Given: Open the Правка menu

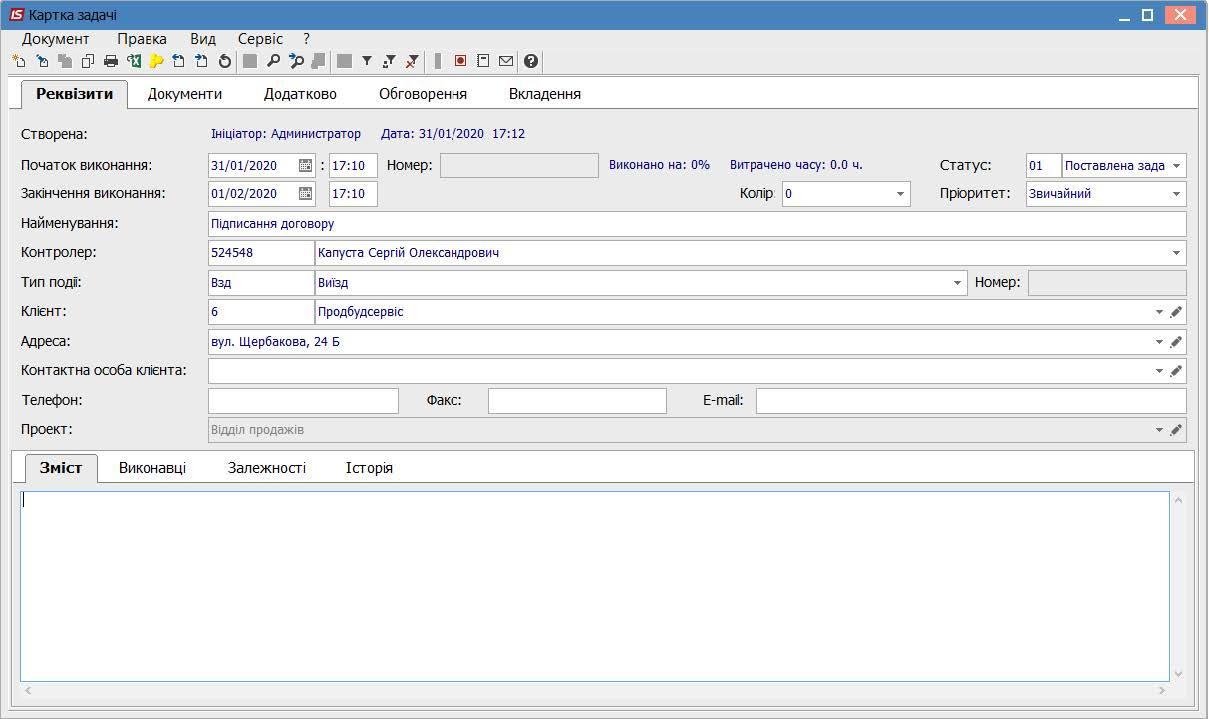Looking at the screenshot, I should 142,39.
